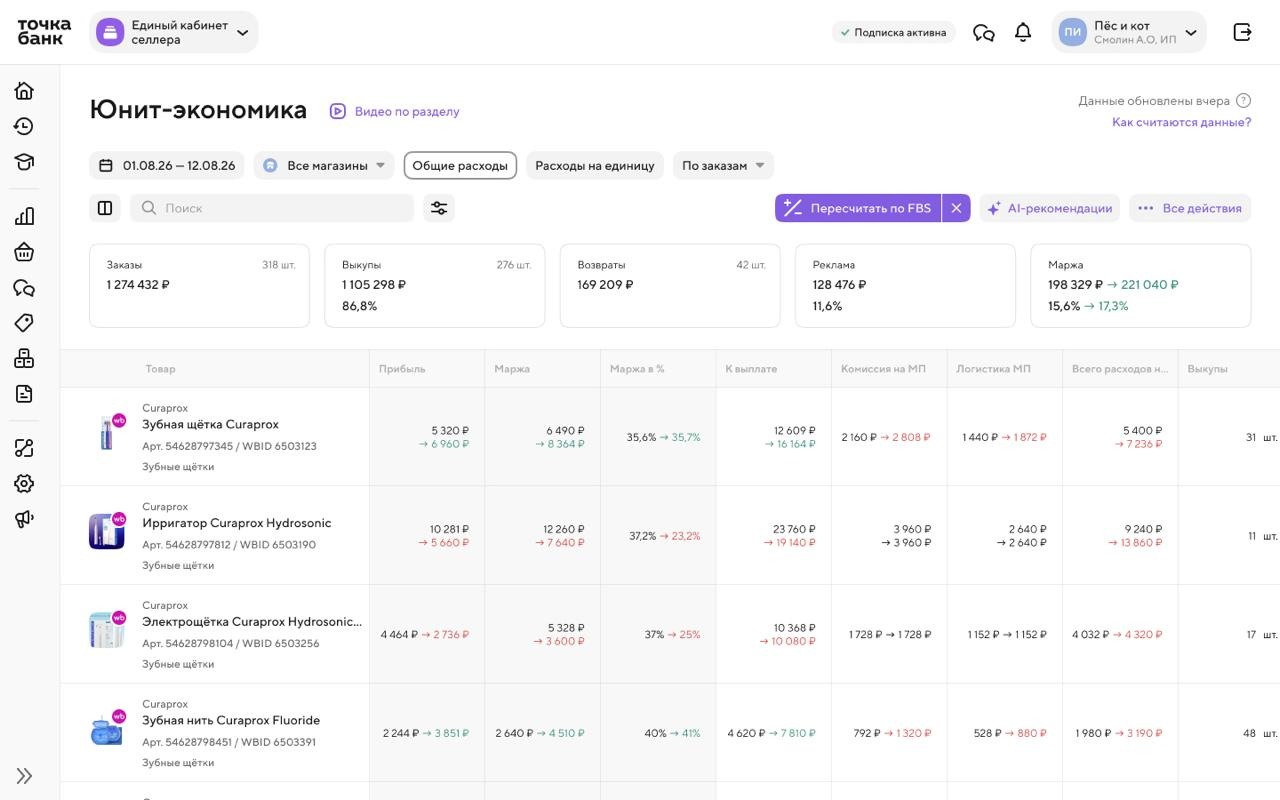Open Зубная щётка Curaprox product thumbnail
1280x800 pixels.
(107, 435)
